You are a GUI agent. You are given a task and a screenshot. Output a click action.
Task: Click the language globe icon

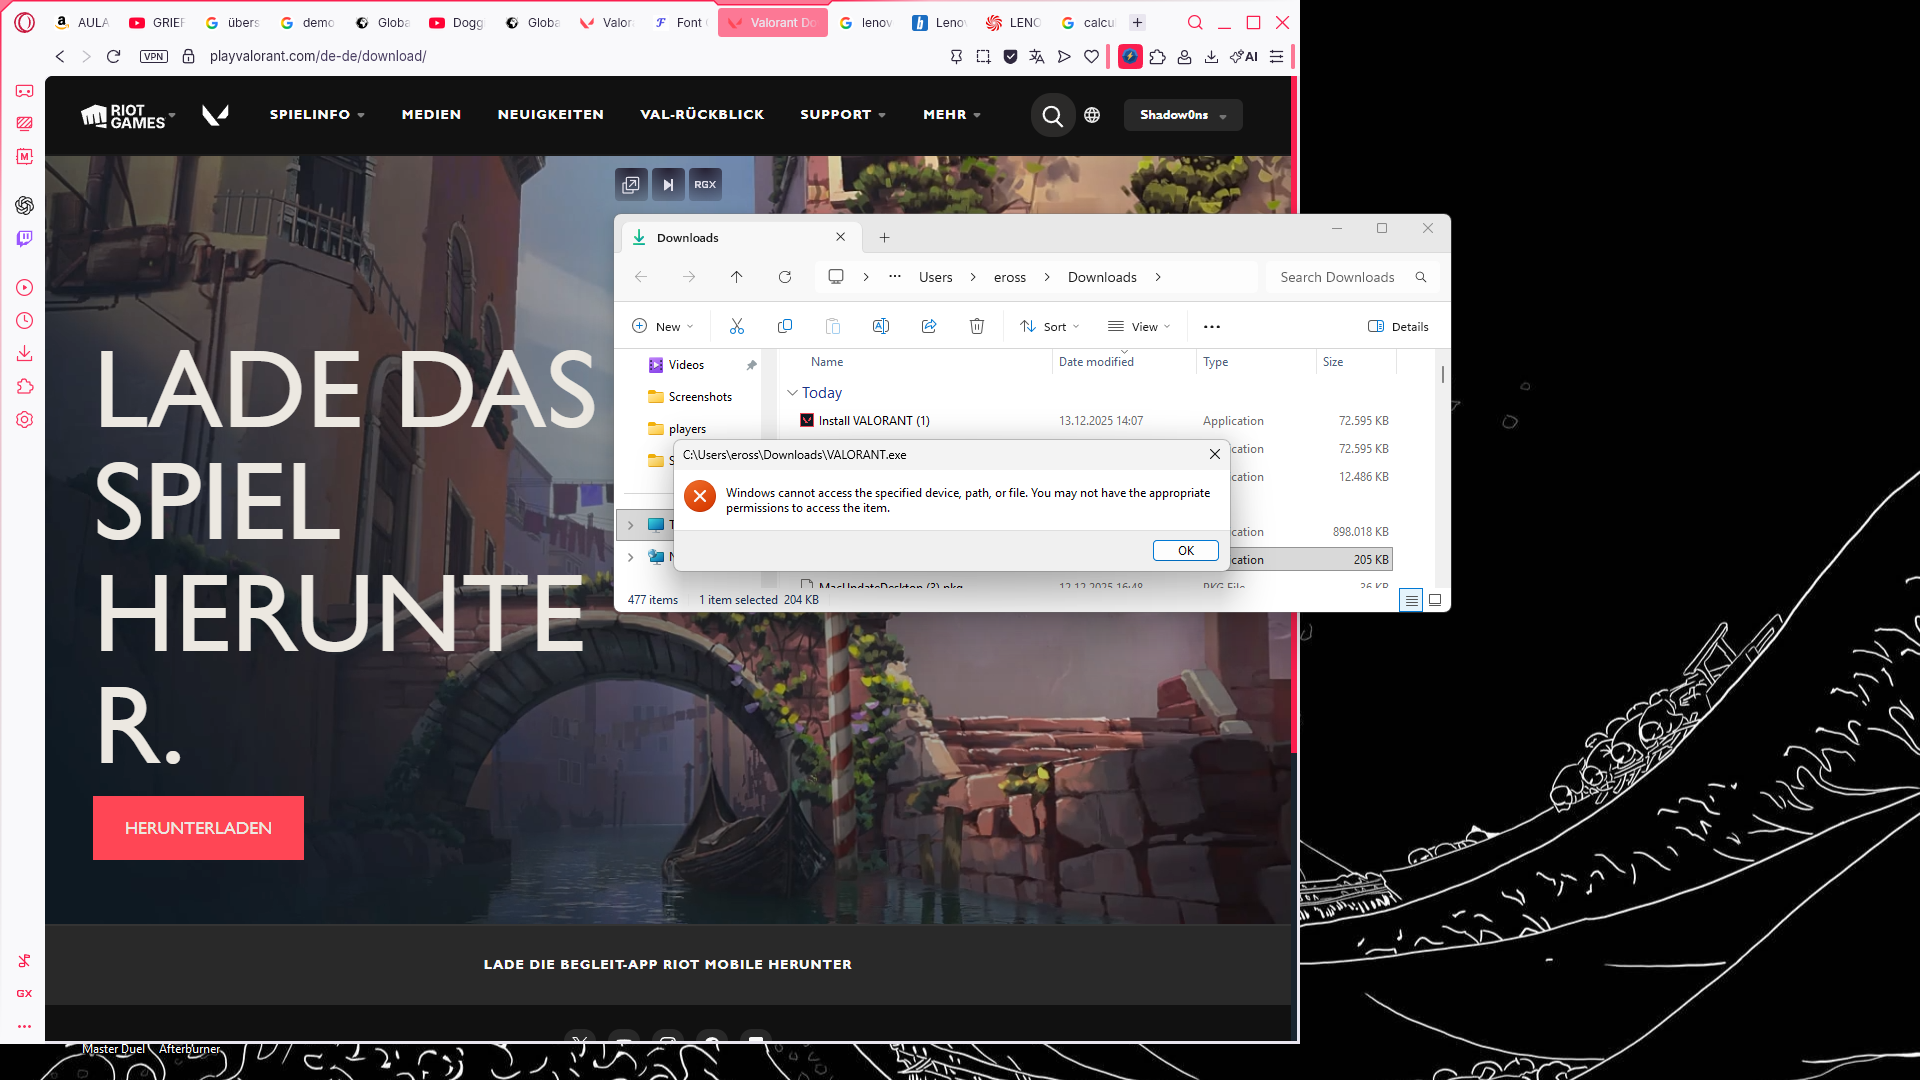(1092, 115)
